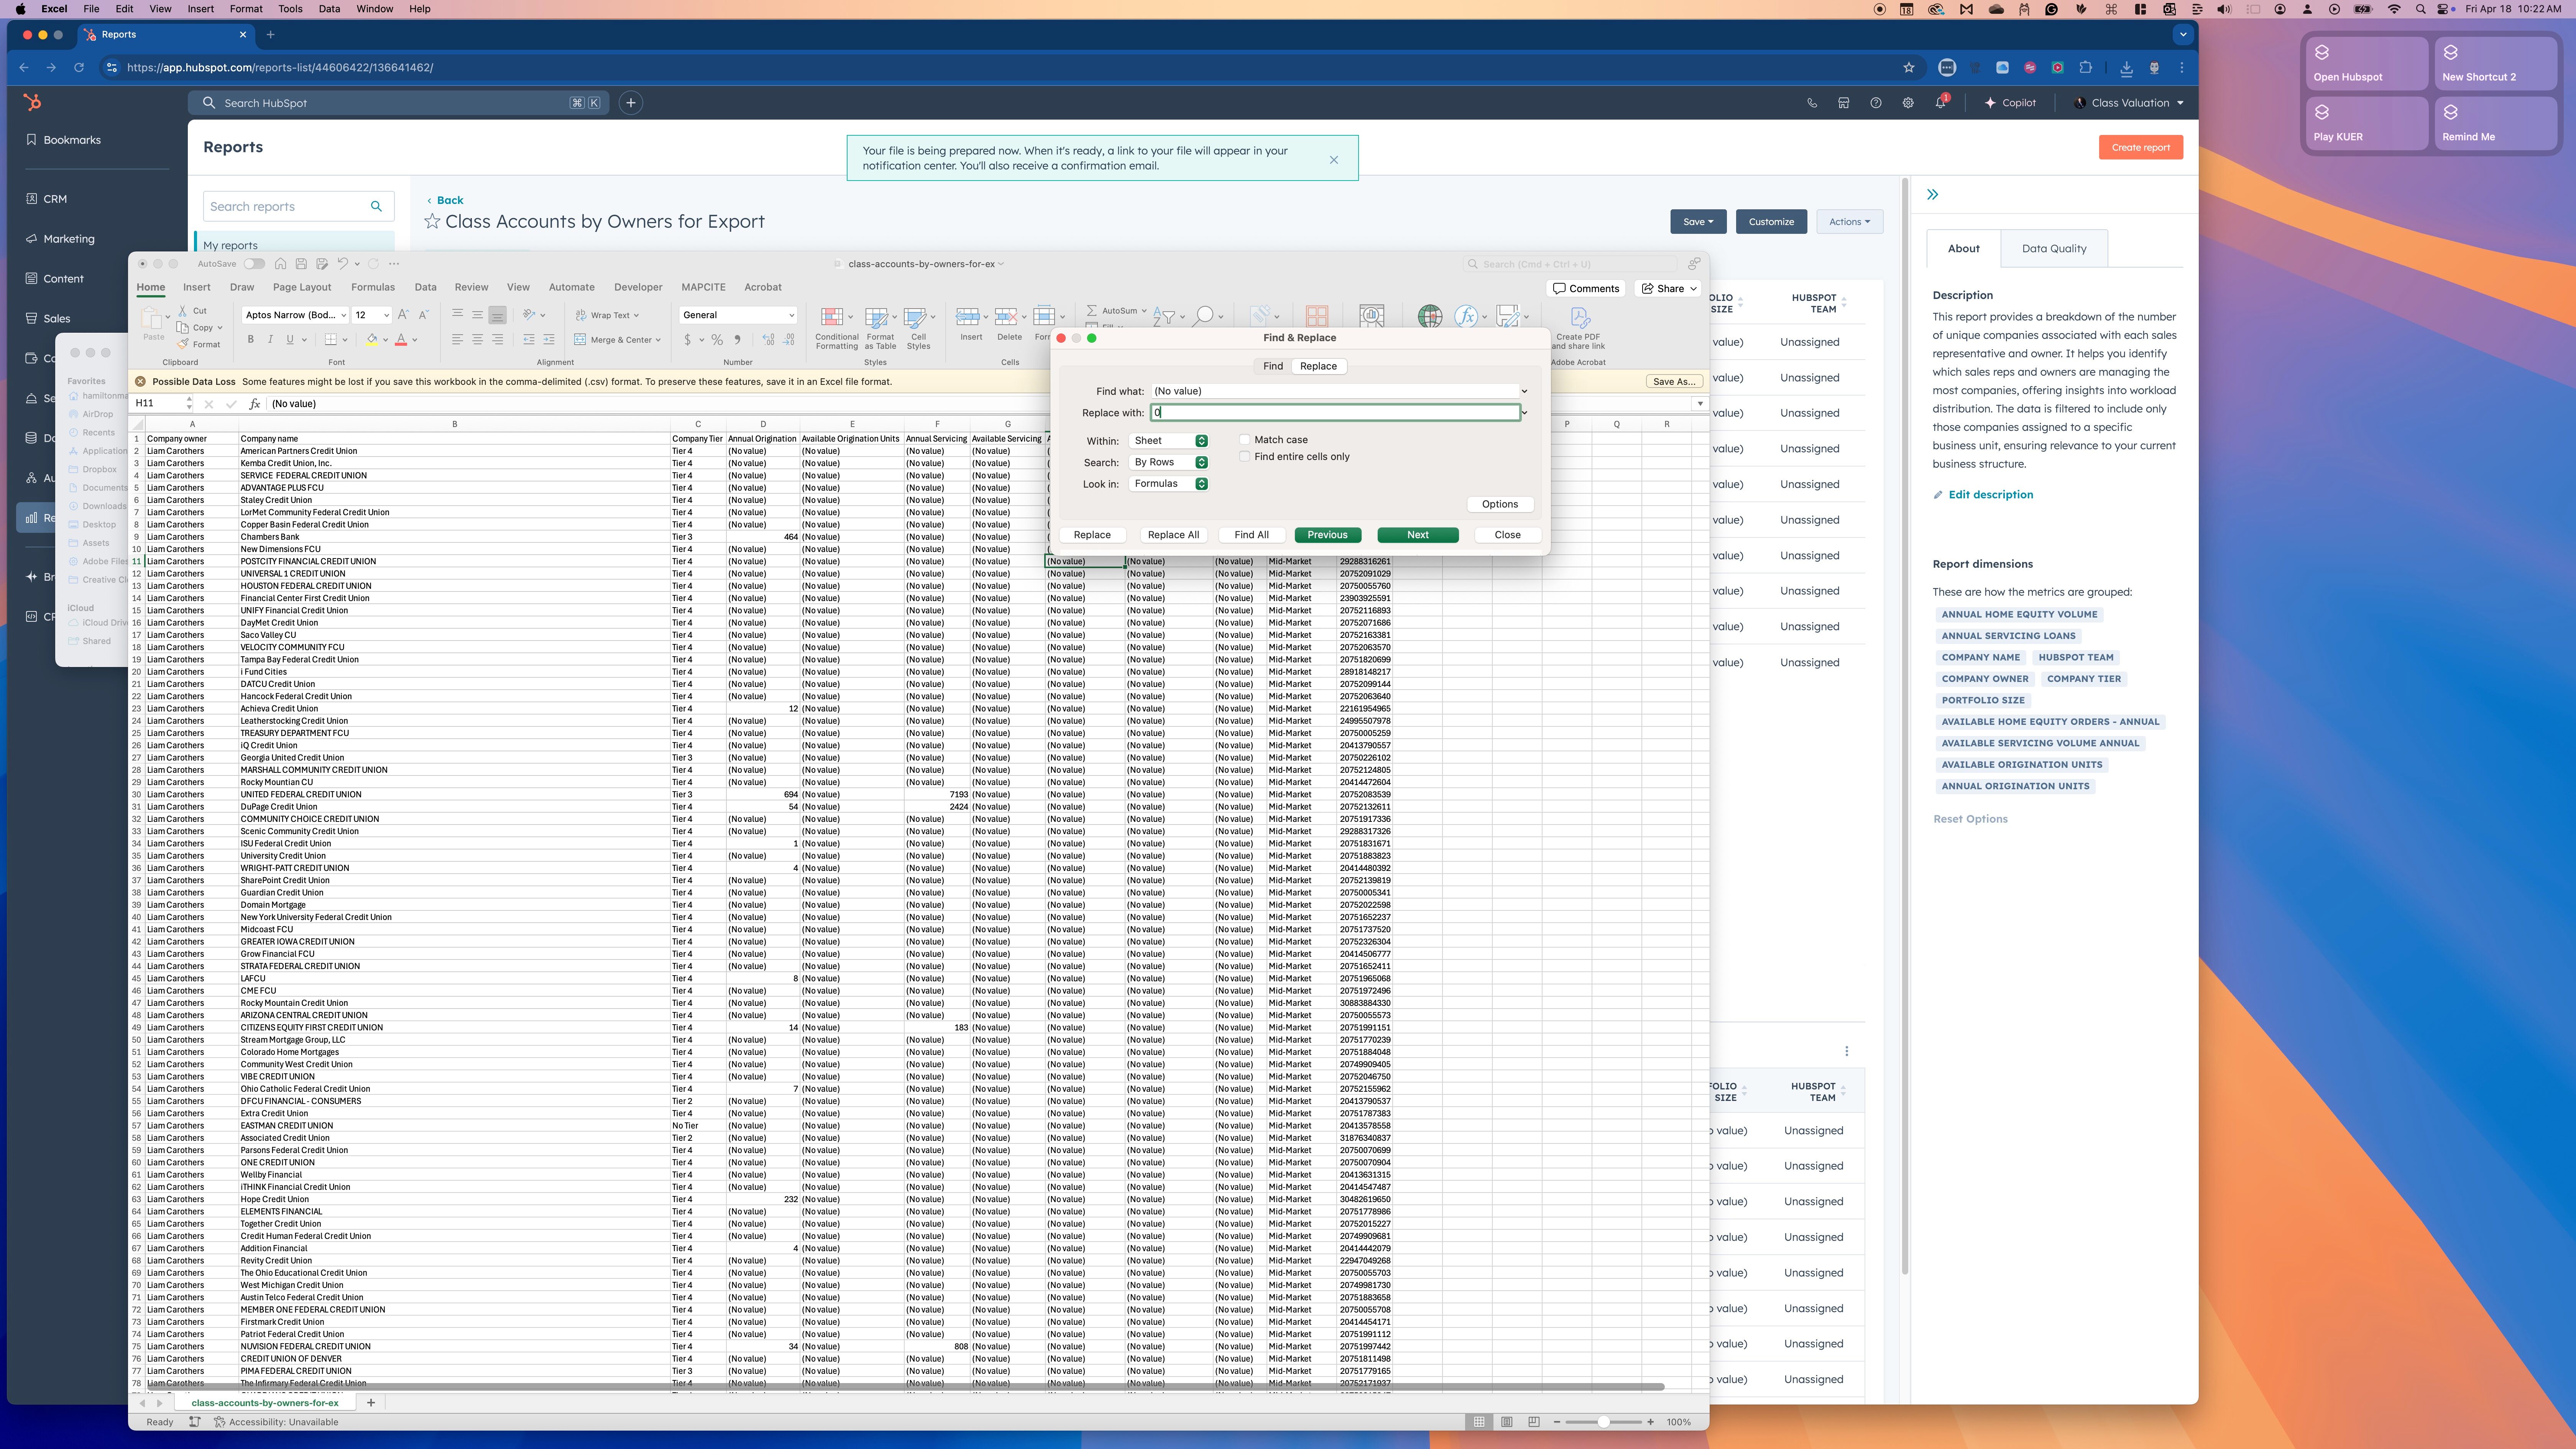Adjust the zoom slider in status bar

(1603, 1422)
